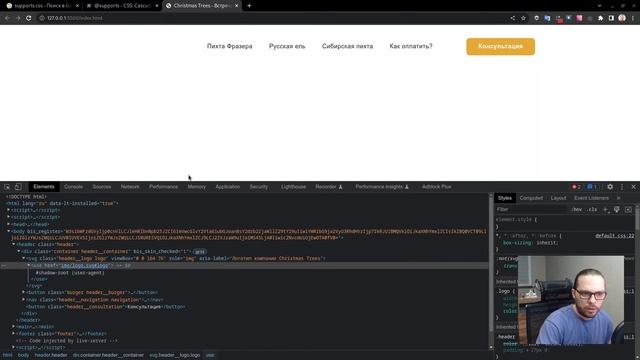Click the Консультация button
640x360 pixels.
pyautogui.click(x=500, y=47)
